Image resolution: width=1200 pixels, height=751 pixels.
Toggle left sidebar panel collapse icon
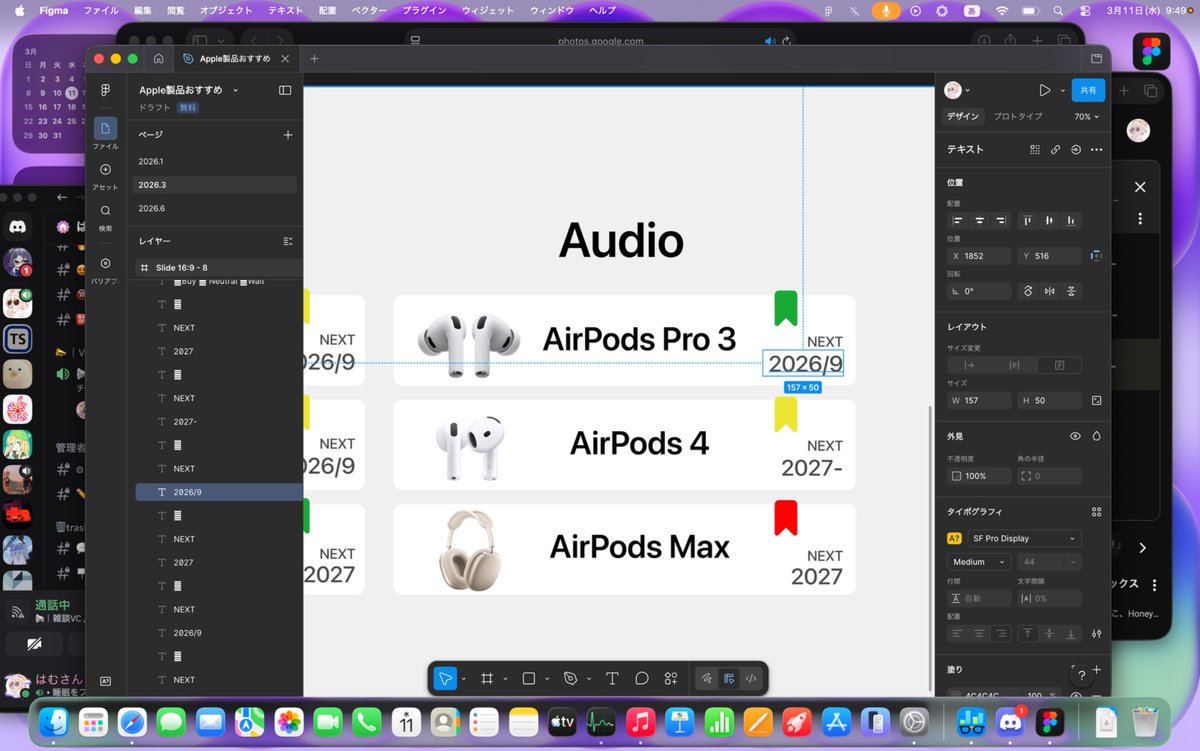[x=285, y=90]
